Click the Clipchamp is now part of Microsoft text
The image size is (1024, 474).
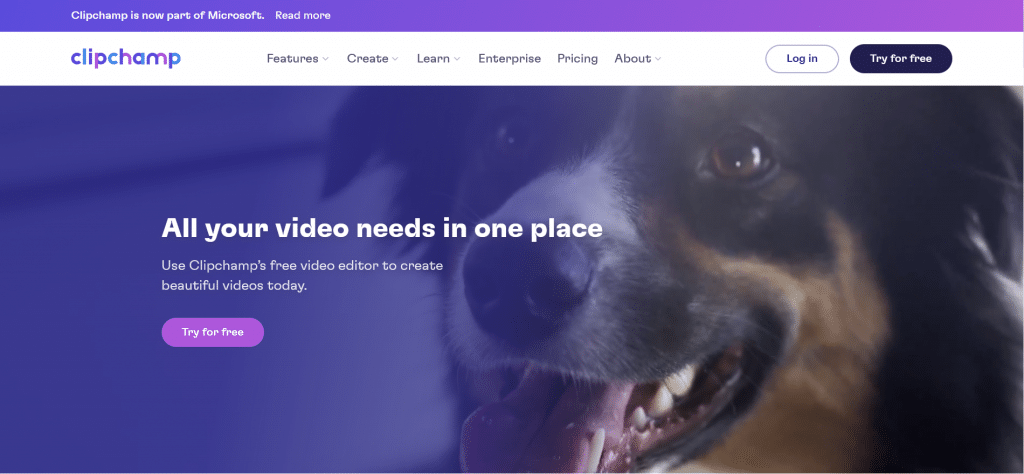point(168,15)
